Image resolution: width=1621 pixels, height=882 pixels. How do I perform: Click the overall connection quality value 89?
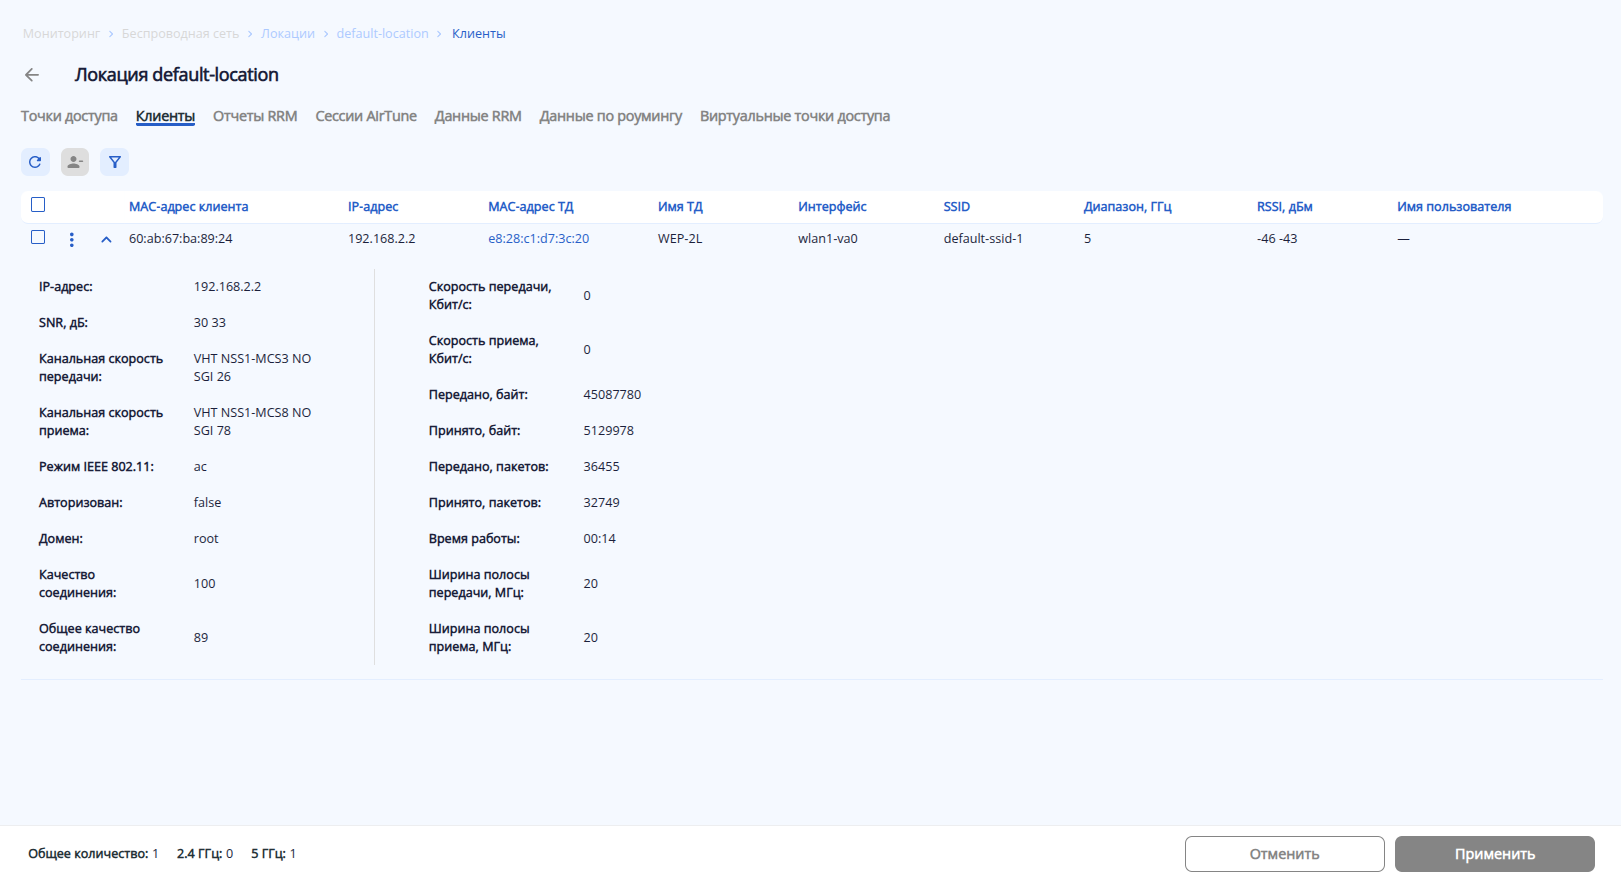[x=201, y=638]
